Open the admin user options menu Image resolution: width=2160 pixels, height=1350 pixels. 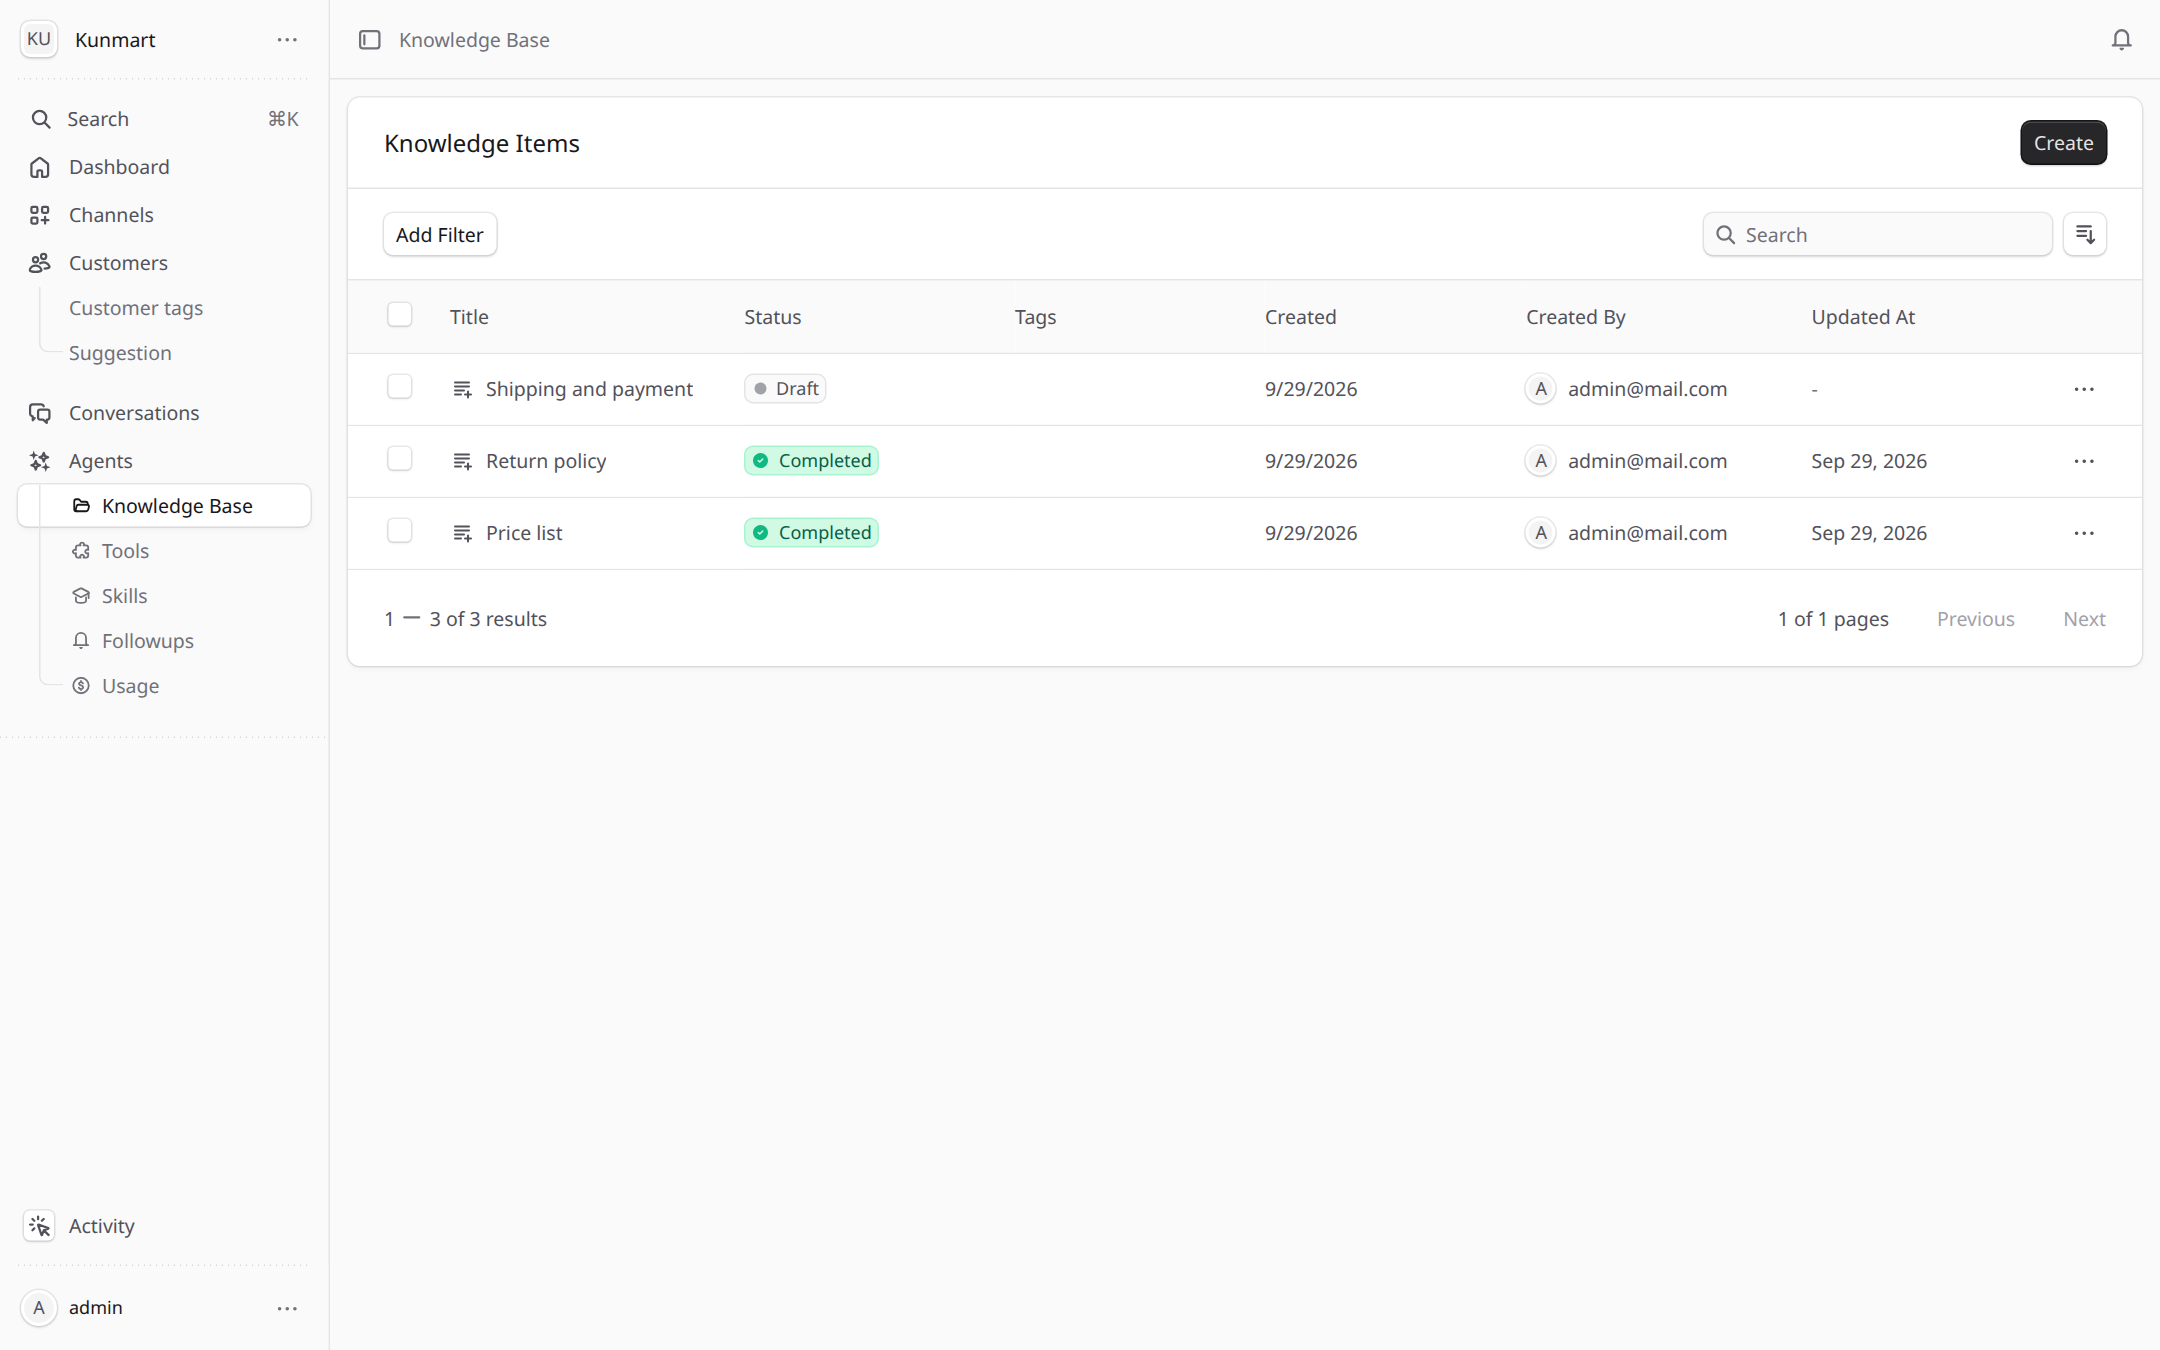287,1308
